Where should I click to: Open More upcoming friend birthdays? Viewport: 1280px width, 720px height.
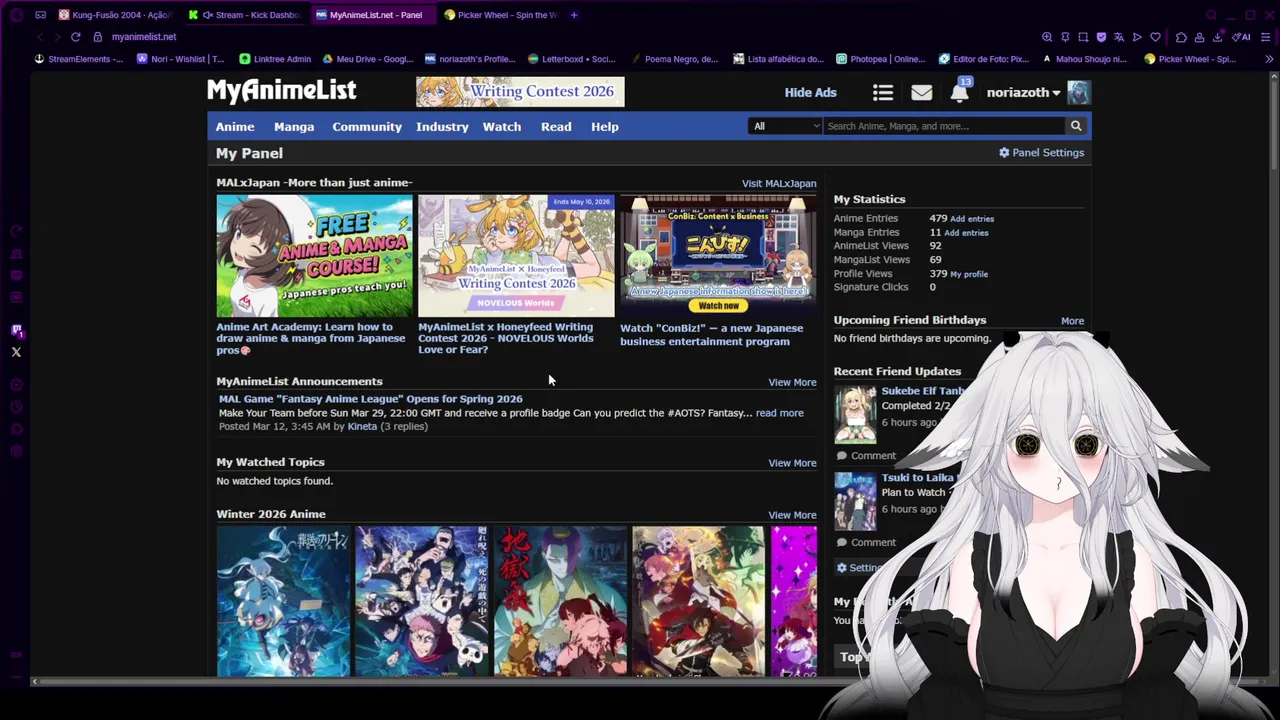pyautogui.click(x=1072, y=321)
